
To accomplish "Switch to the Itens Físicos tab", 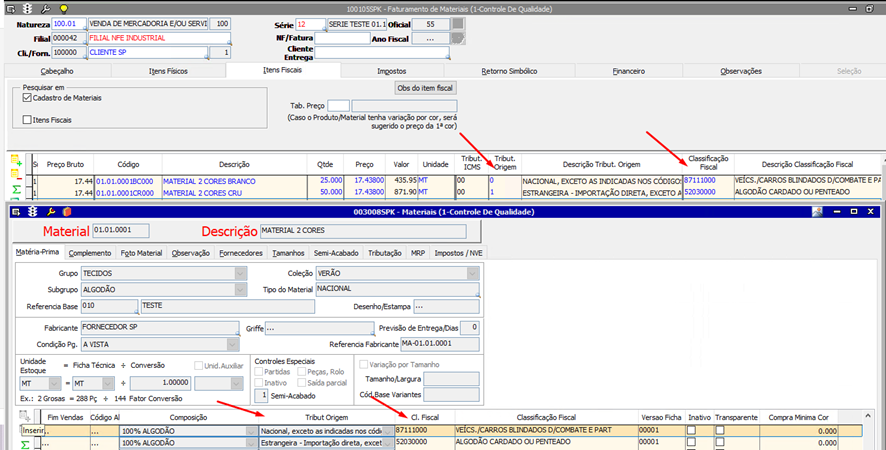I will pyautogui.click(x=168, y=71).
